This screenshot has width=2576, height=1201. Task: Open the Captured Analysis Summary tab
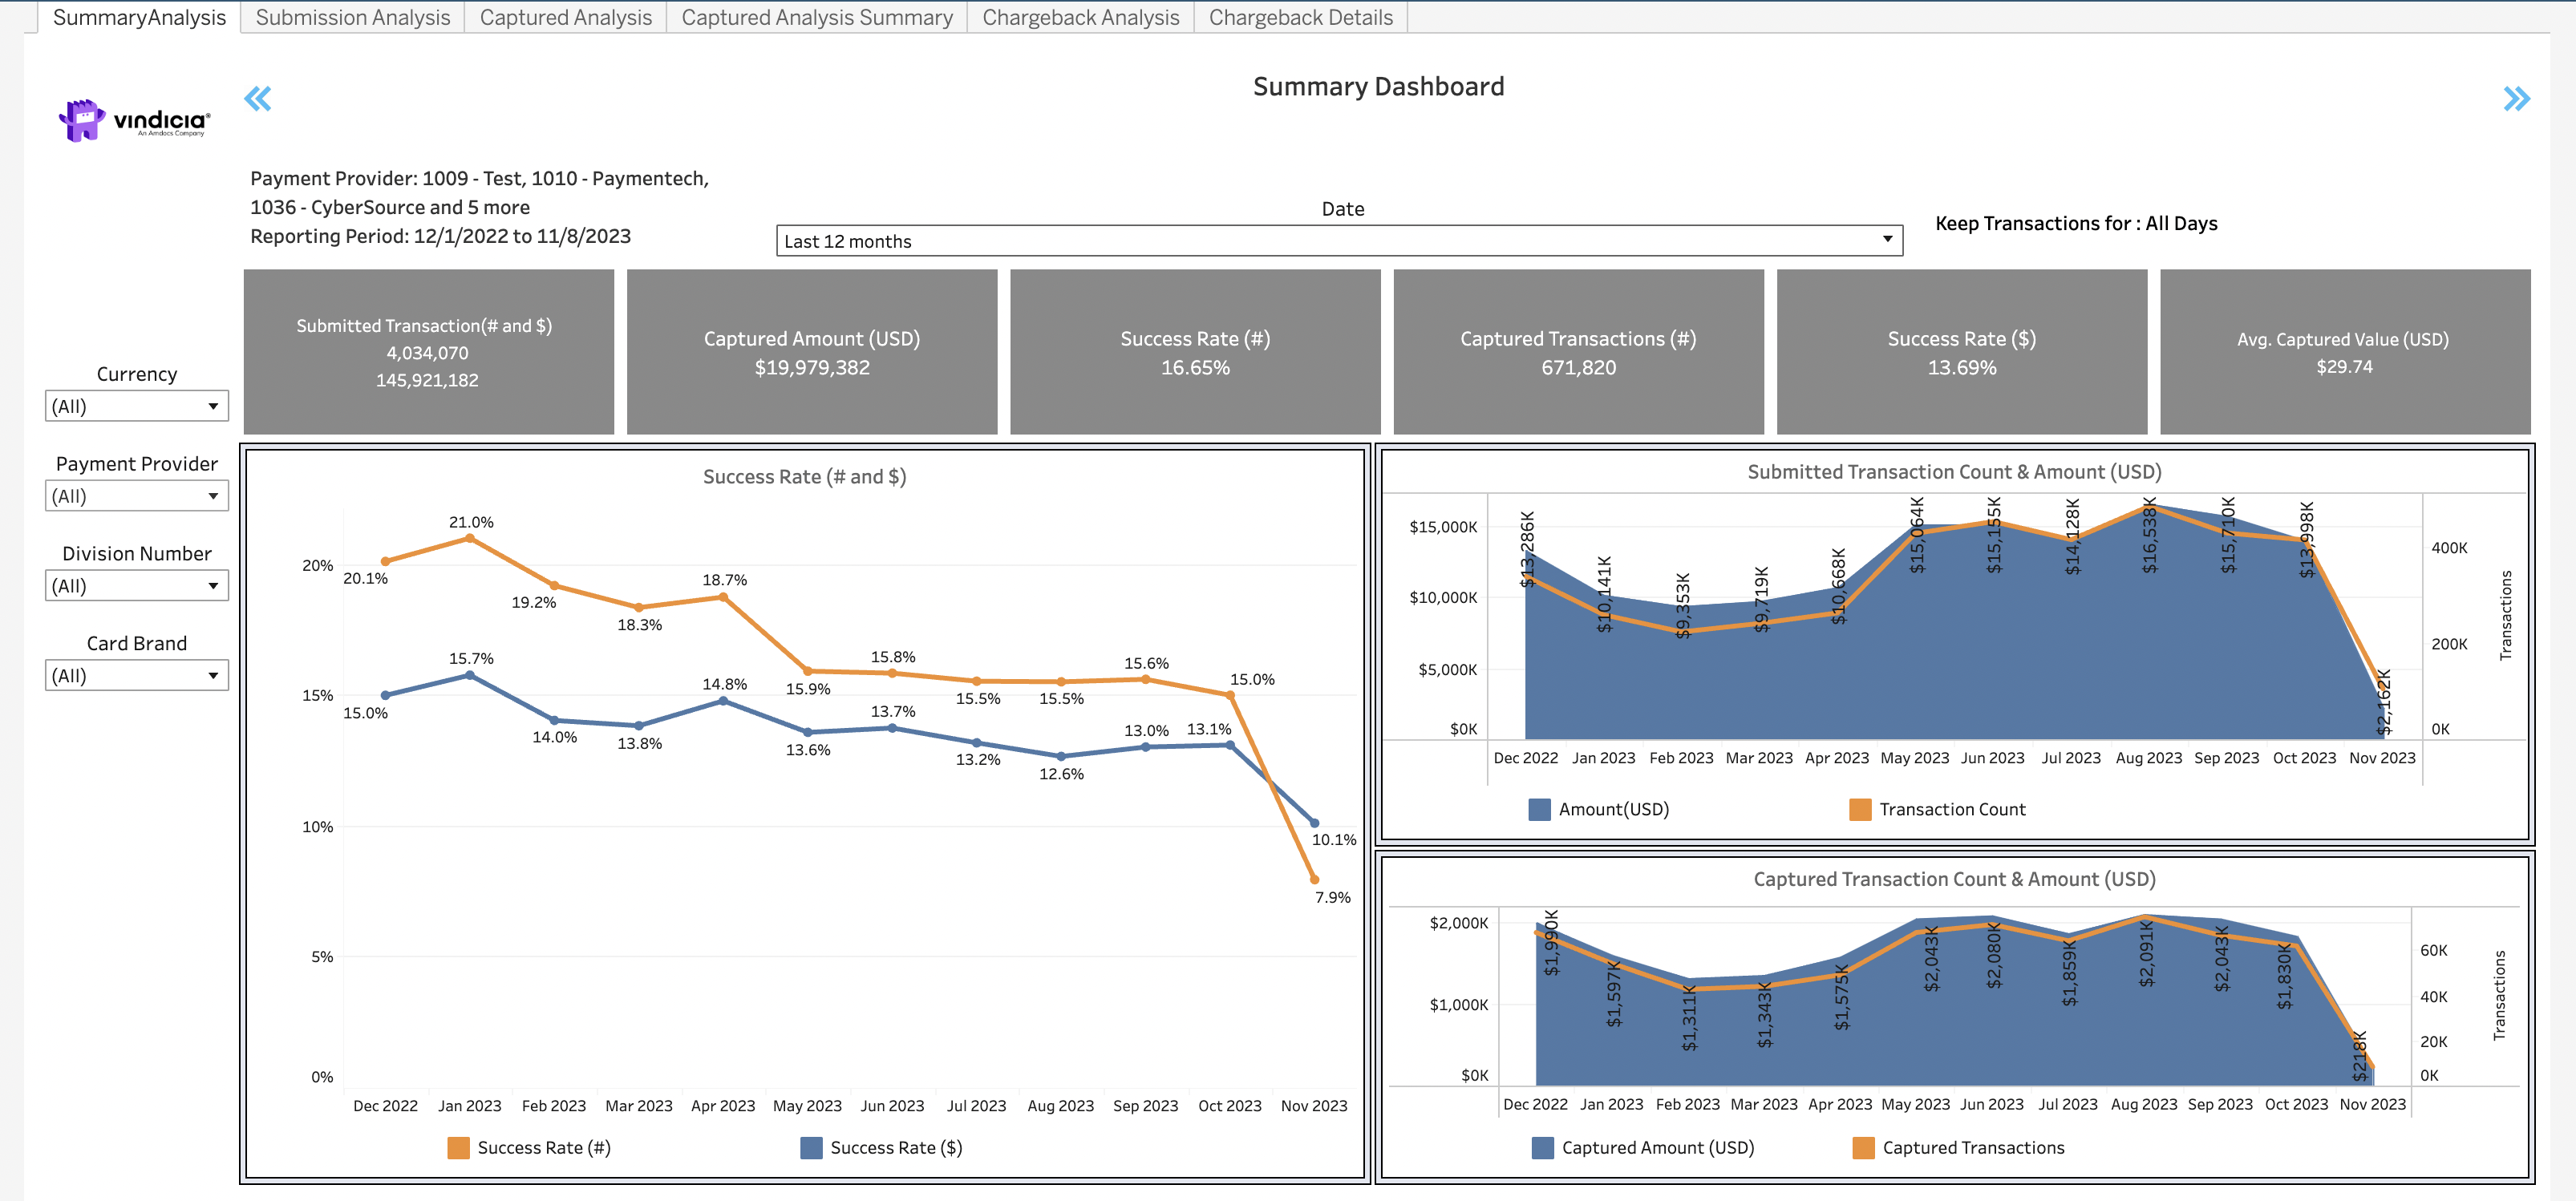pos(817,17)
